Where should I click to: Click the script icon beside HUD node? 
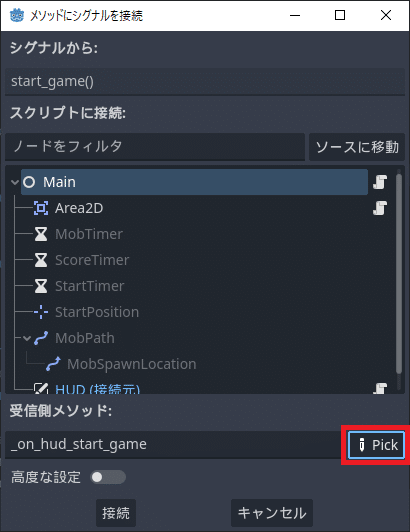tap(380, 388)
